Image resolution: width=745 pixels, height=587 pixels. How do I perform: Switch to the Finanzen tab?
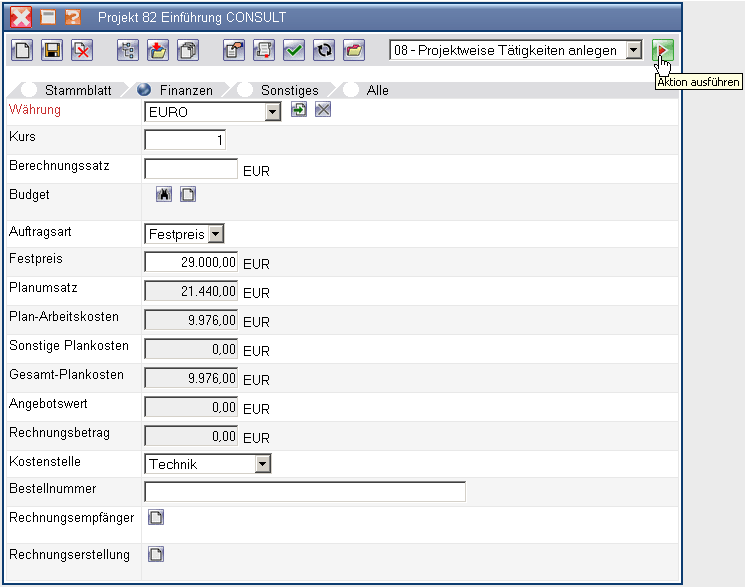pyautogui.click(x=185, y=90)
